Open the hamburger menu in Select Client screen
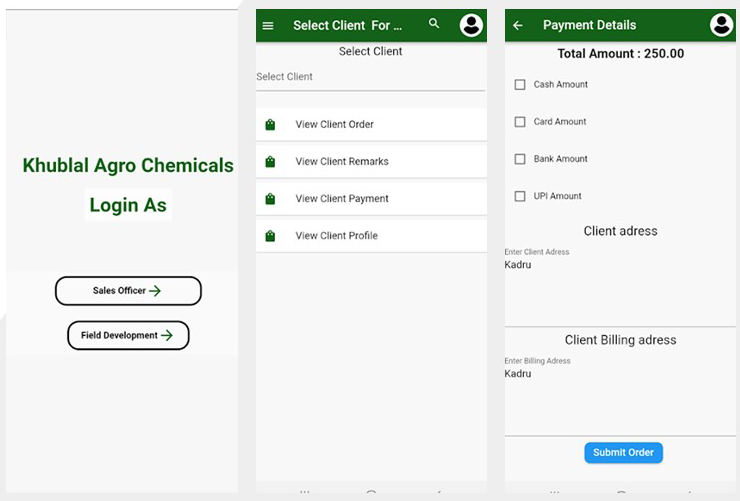The image size is (740, 501). [x=268, y=25]
